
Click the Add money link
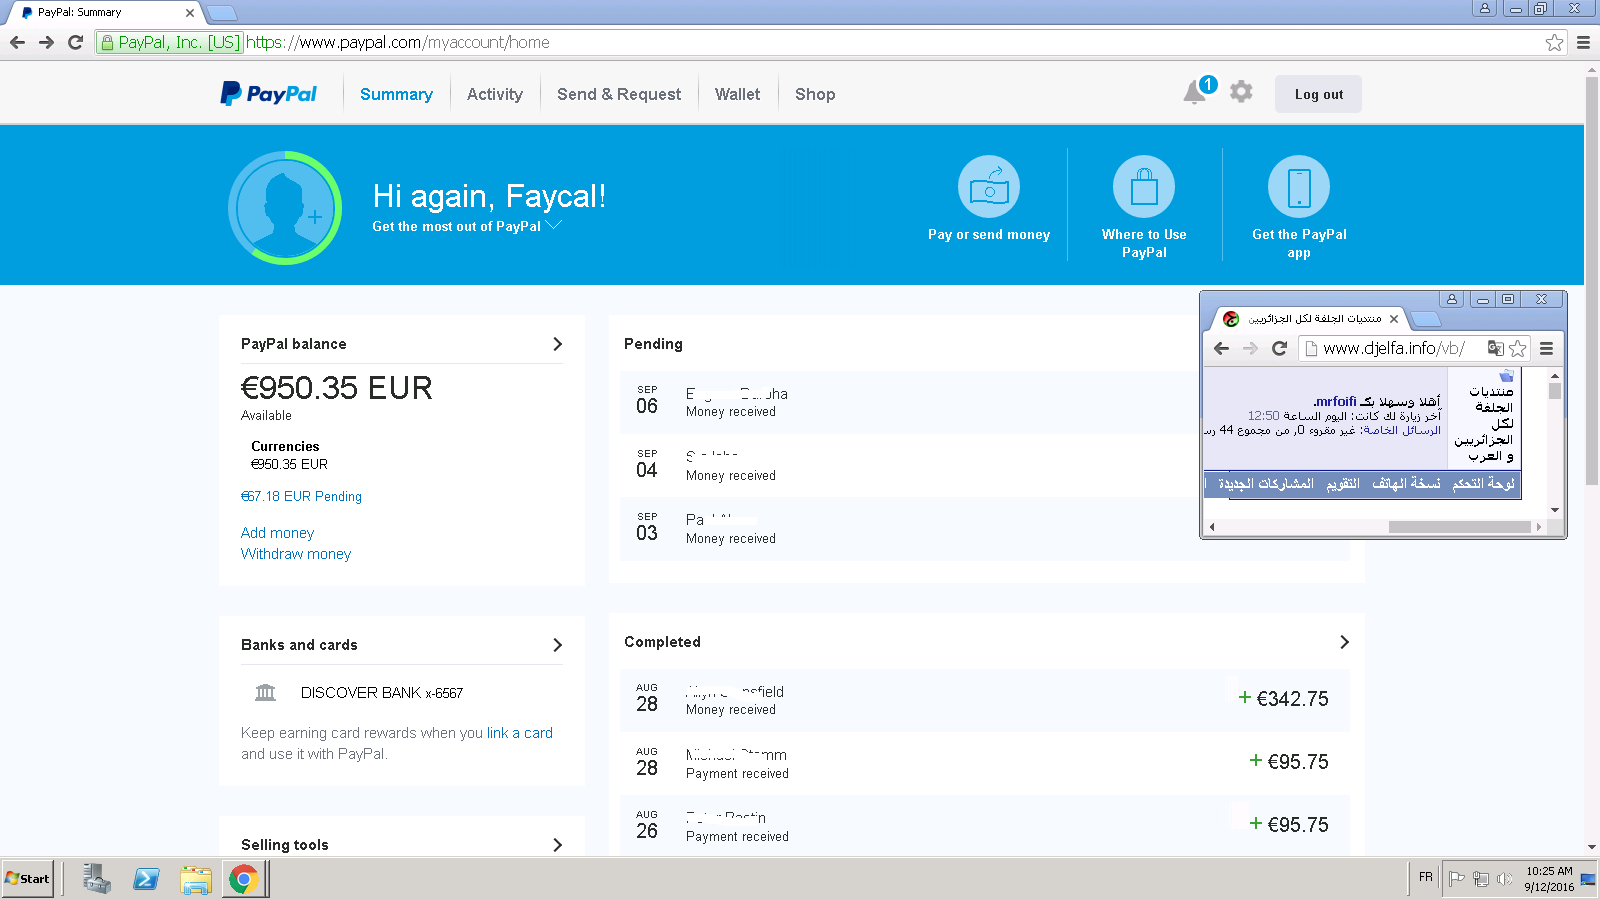coord(277,533)
